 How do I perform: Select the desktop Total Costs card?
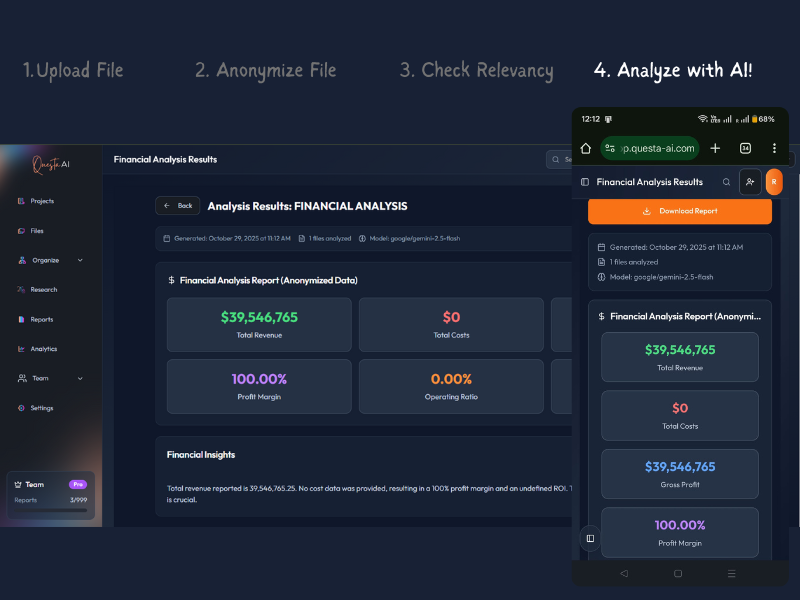[451, 324]
